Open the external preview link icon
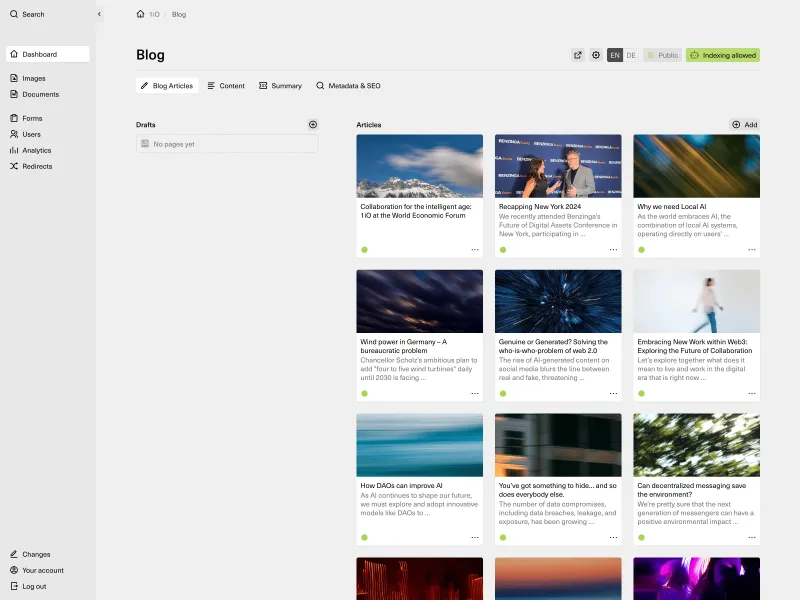This screenshot has height=600, width=800. coord(577,55)
